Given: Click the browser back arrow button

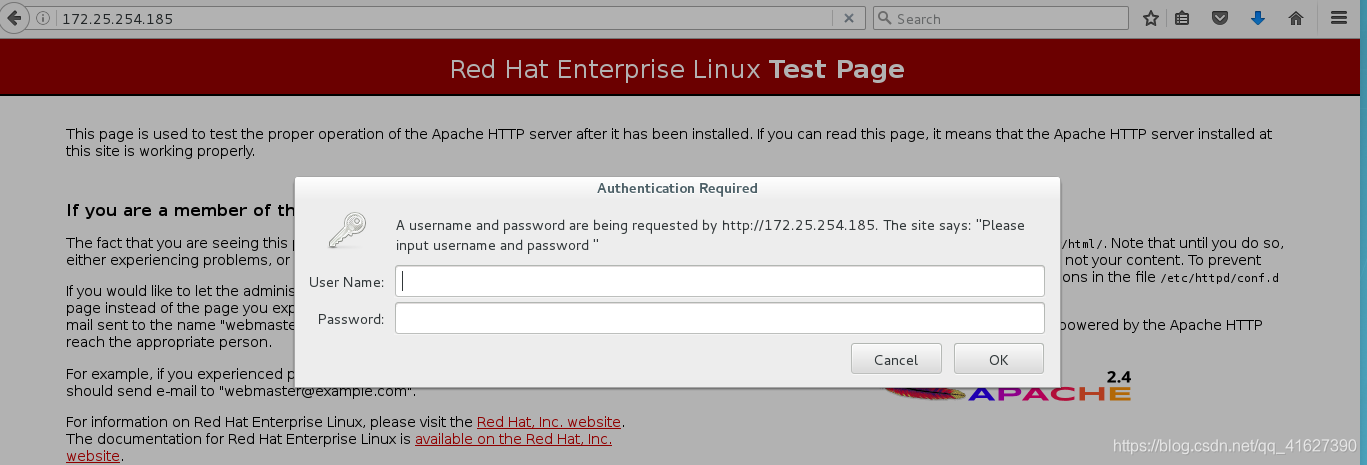Looking at the screenshot, I should pos(16,18).
